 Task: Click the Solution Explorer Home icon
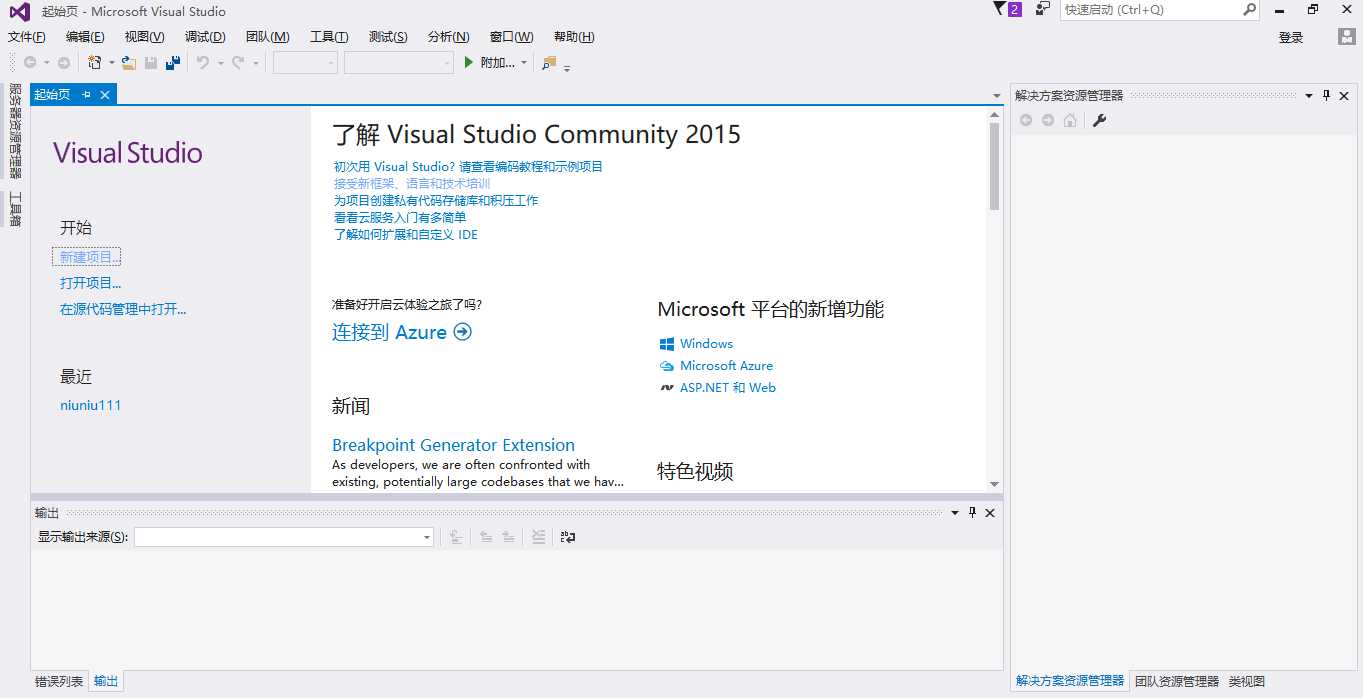pyautogui.click(x=1070, y=120)
